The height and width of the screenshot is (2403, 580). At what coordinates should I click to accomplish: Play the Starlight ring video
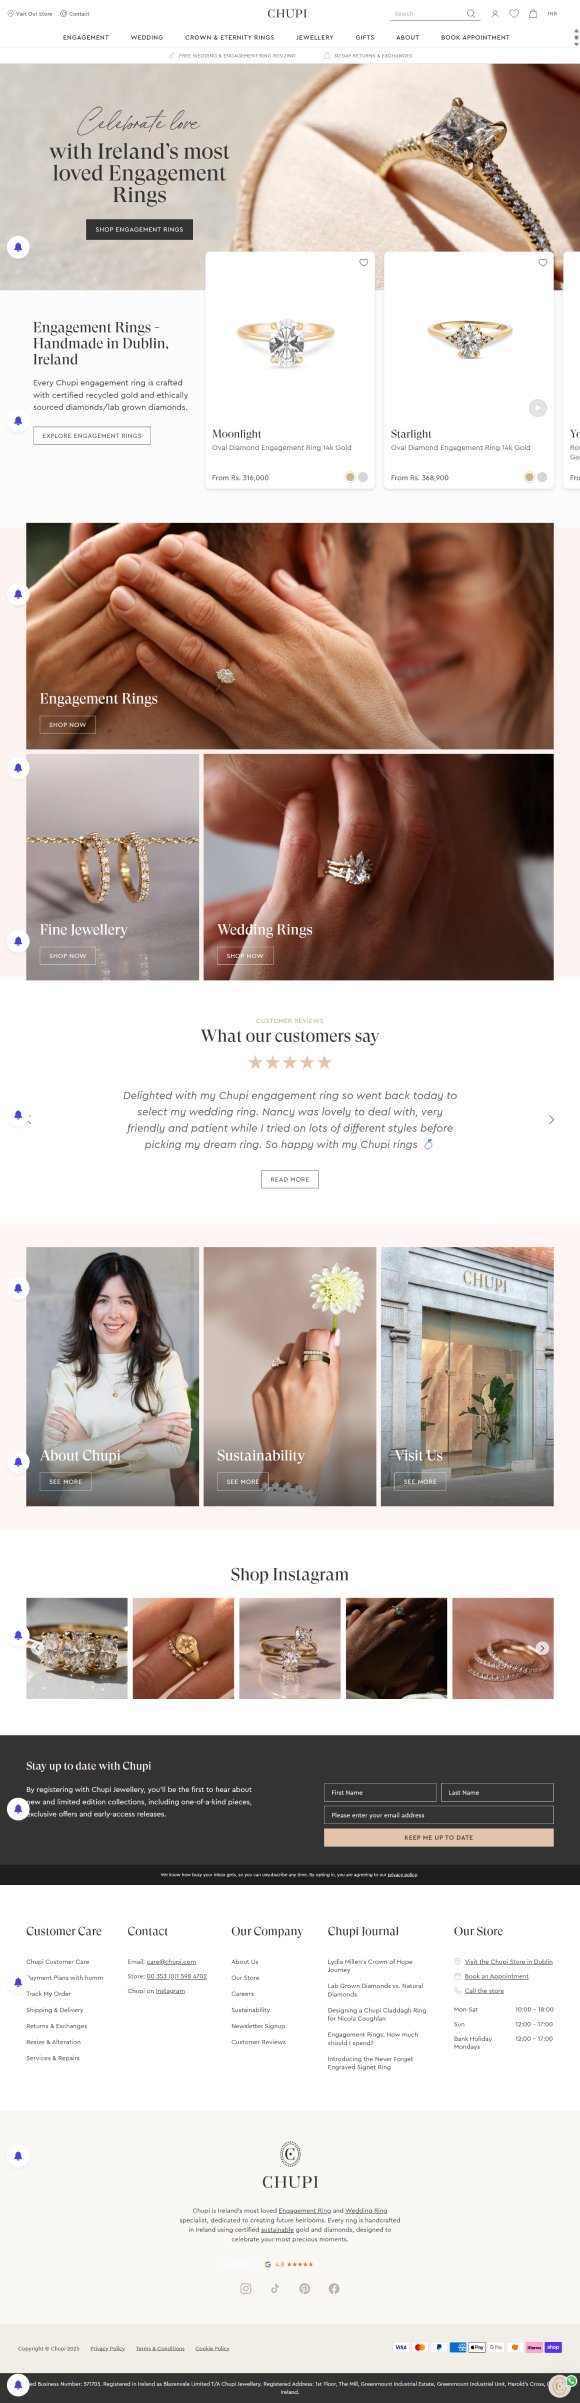(x=538, y=407)
